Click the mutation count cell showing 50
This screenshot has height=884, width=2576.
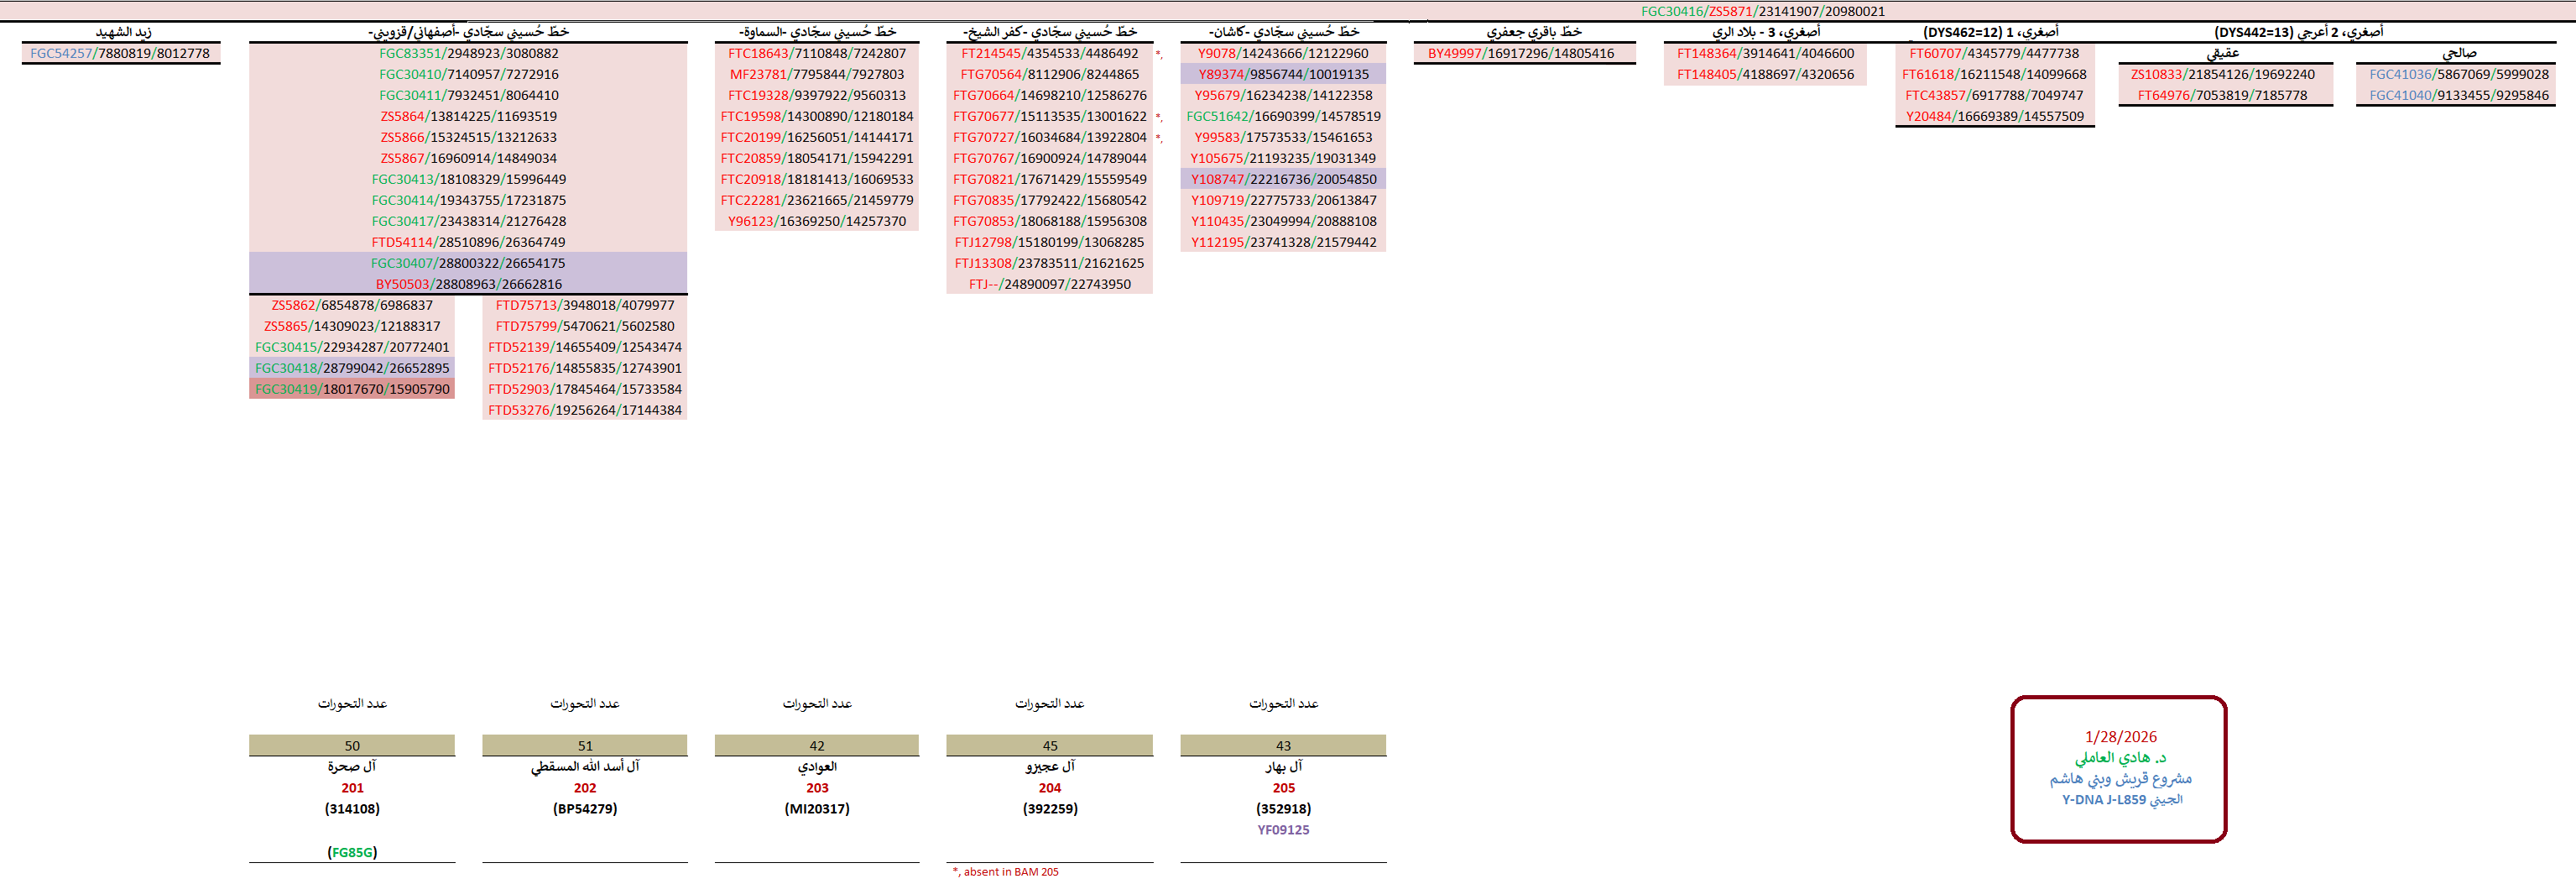click(x=352, y=746)
